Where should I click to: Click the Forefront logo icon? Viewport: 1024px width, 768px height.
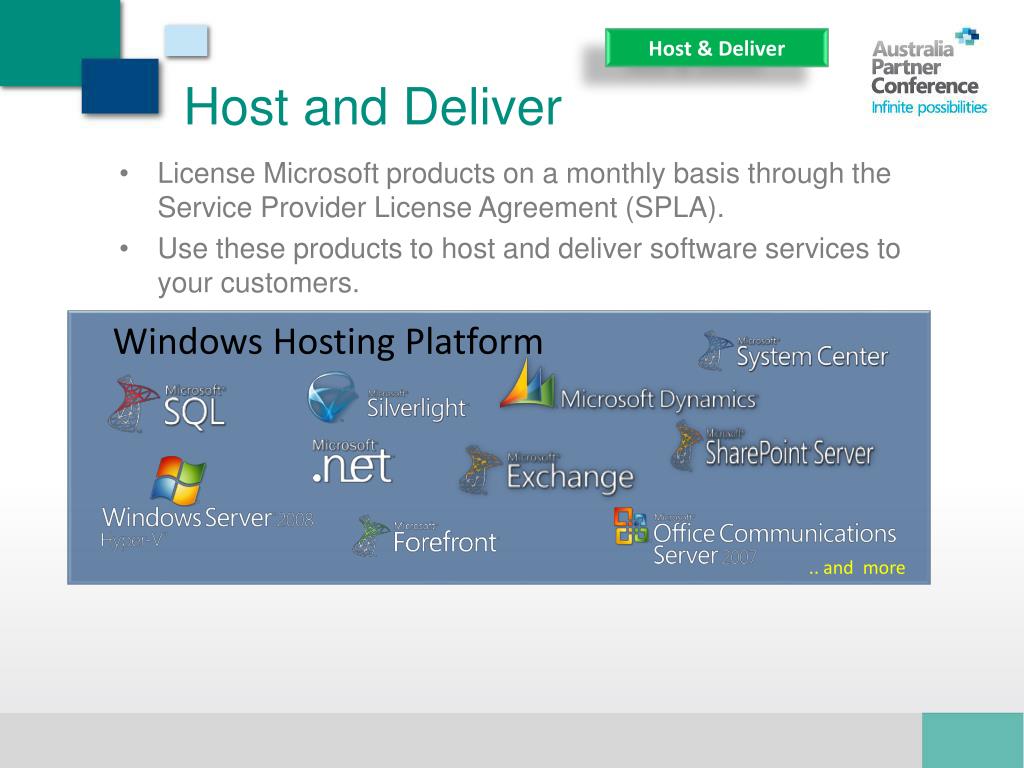(x=372, y=536)
